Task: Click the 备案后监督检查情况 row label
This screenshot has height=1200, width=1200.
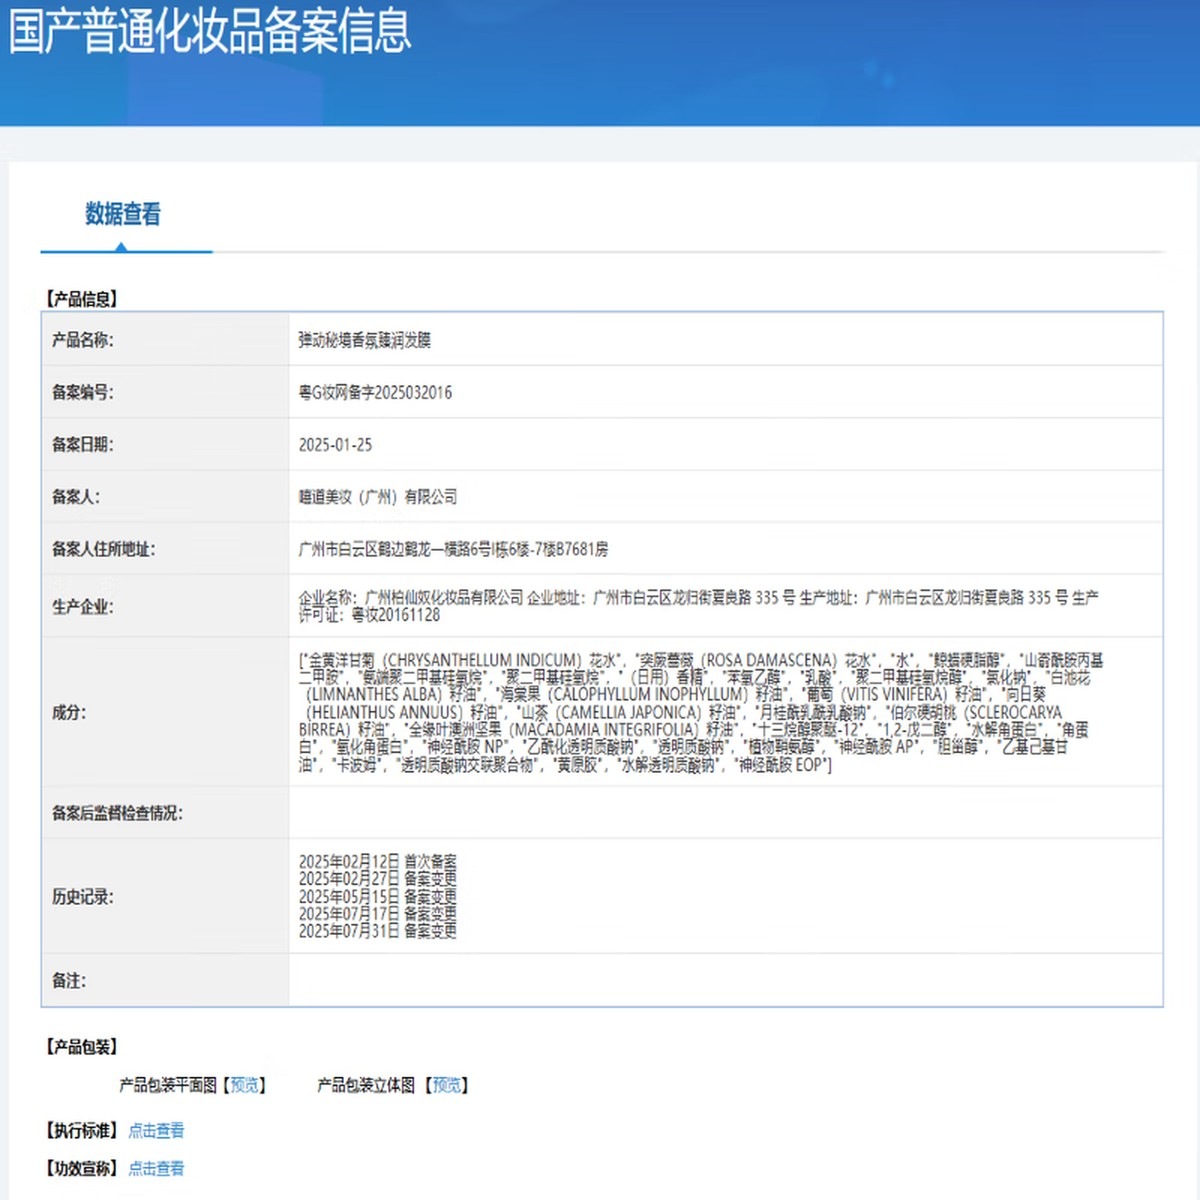Action: pyautogui.click(x=118, y=813)
